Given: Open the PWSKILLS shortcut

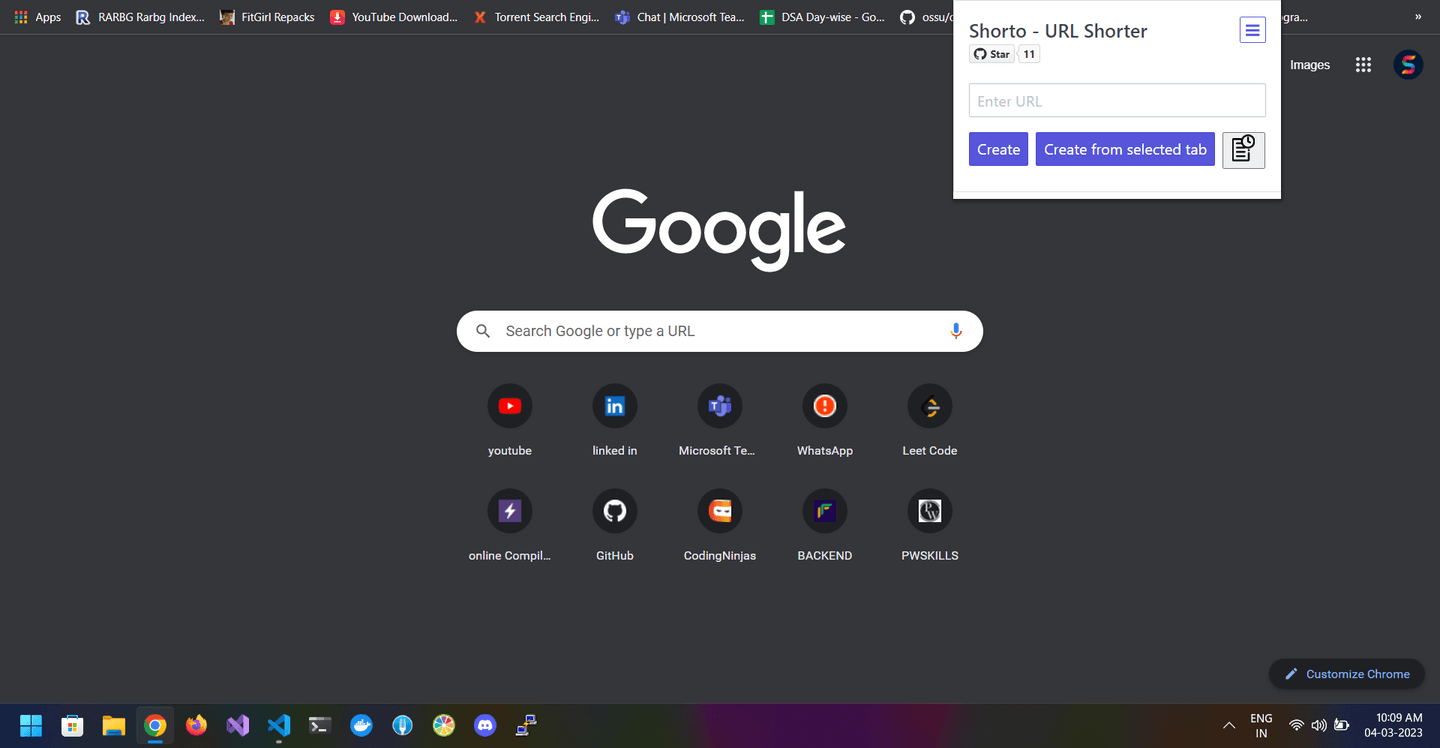Looking at the screenshot, I should tap(930, 525).
